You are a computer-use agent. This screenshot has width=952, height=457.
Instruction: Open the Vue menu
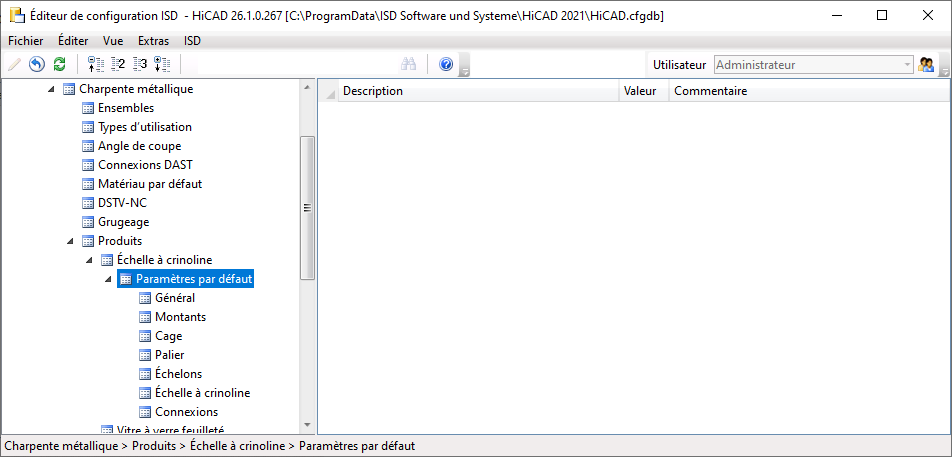click(113, 41)
